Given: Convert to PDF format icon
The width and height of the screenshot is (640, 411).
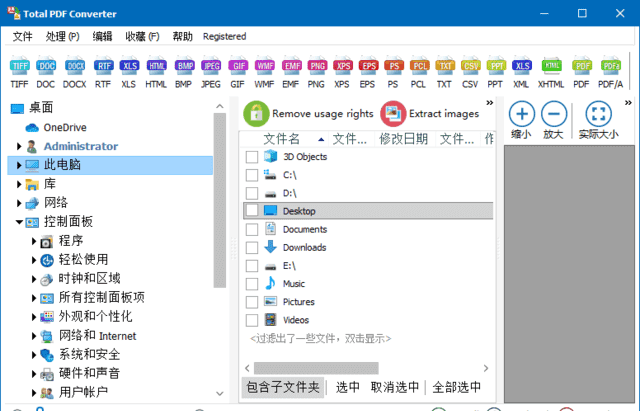Looking at the screenshot, I should 582,66.
